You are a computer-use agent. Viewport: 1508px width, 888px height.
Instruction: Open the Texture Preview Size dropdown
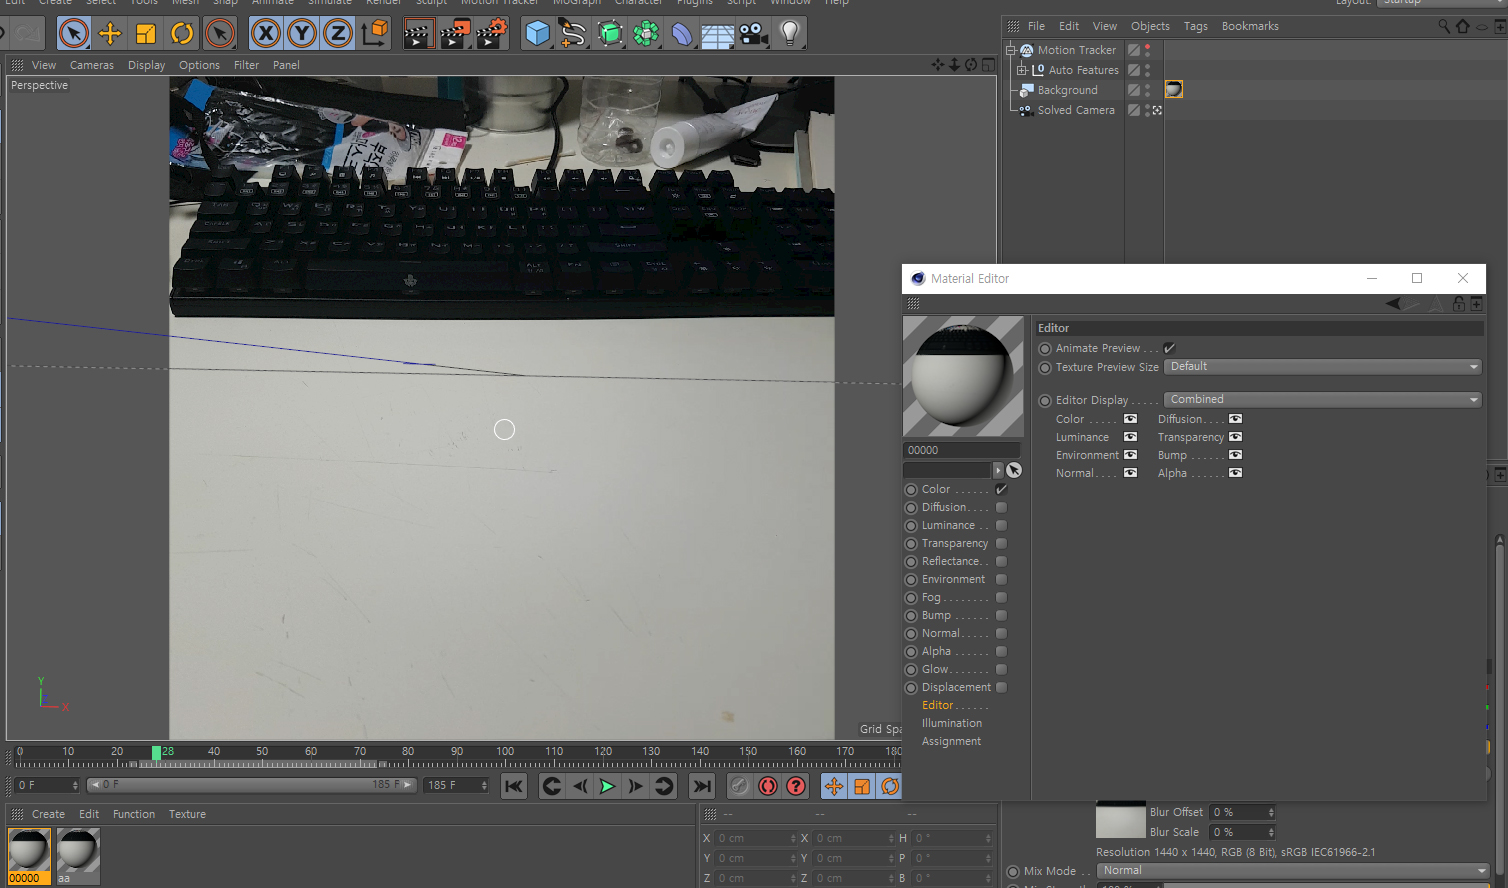pos(1323,367)
